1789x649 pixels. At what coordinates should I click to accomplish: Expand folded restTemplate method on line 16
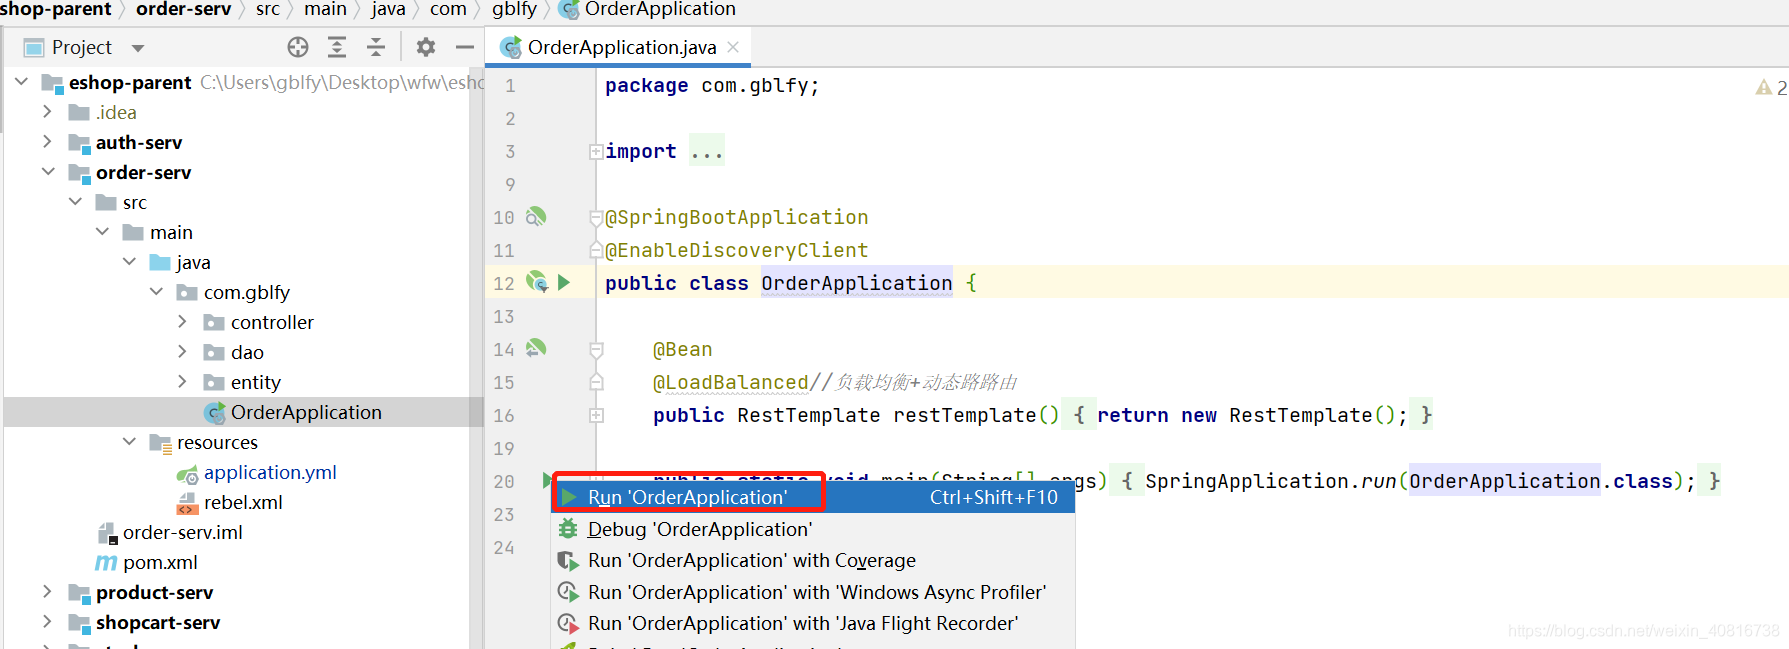pyautogui.click(x=596, y=415)
